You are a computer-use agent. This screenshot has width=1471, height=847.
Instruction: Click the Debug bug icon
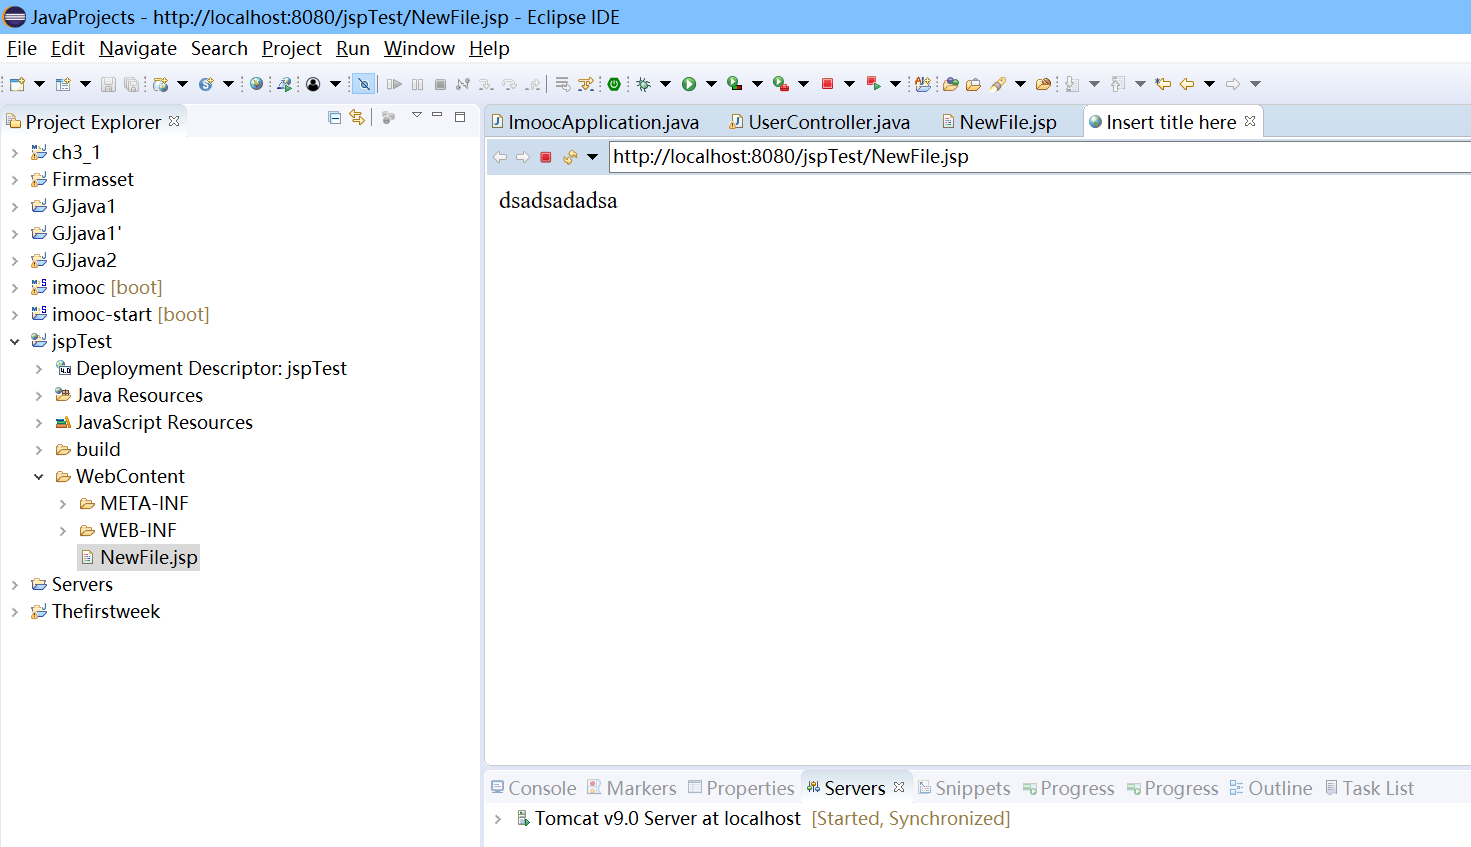click(643, 84)
